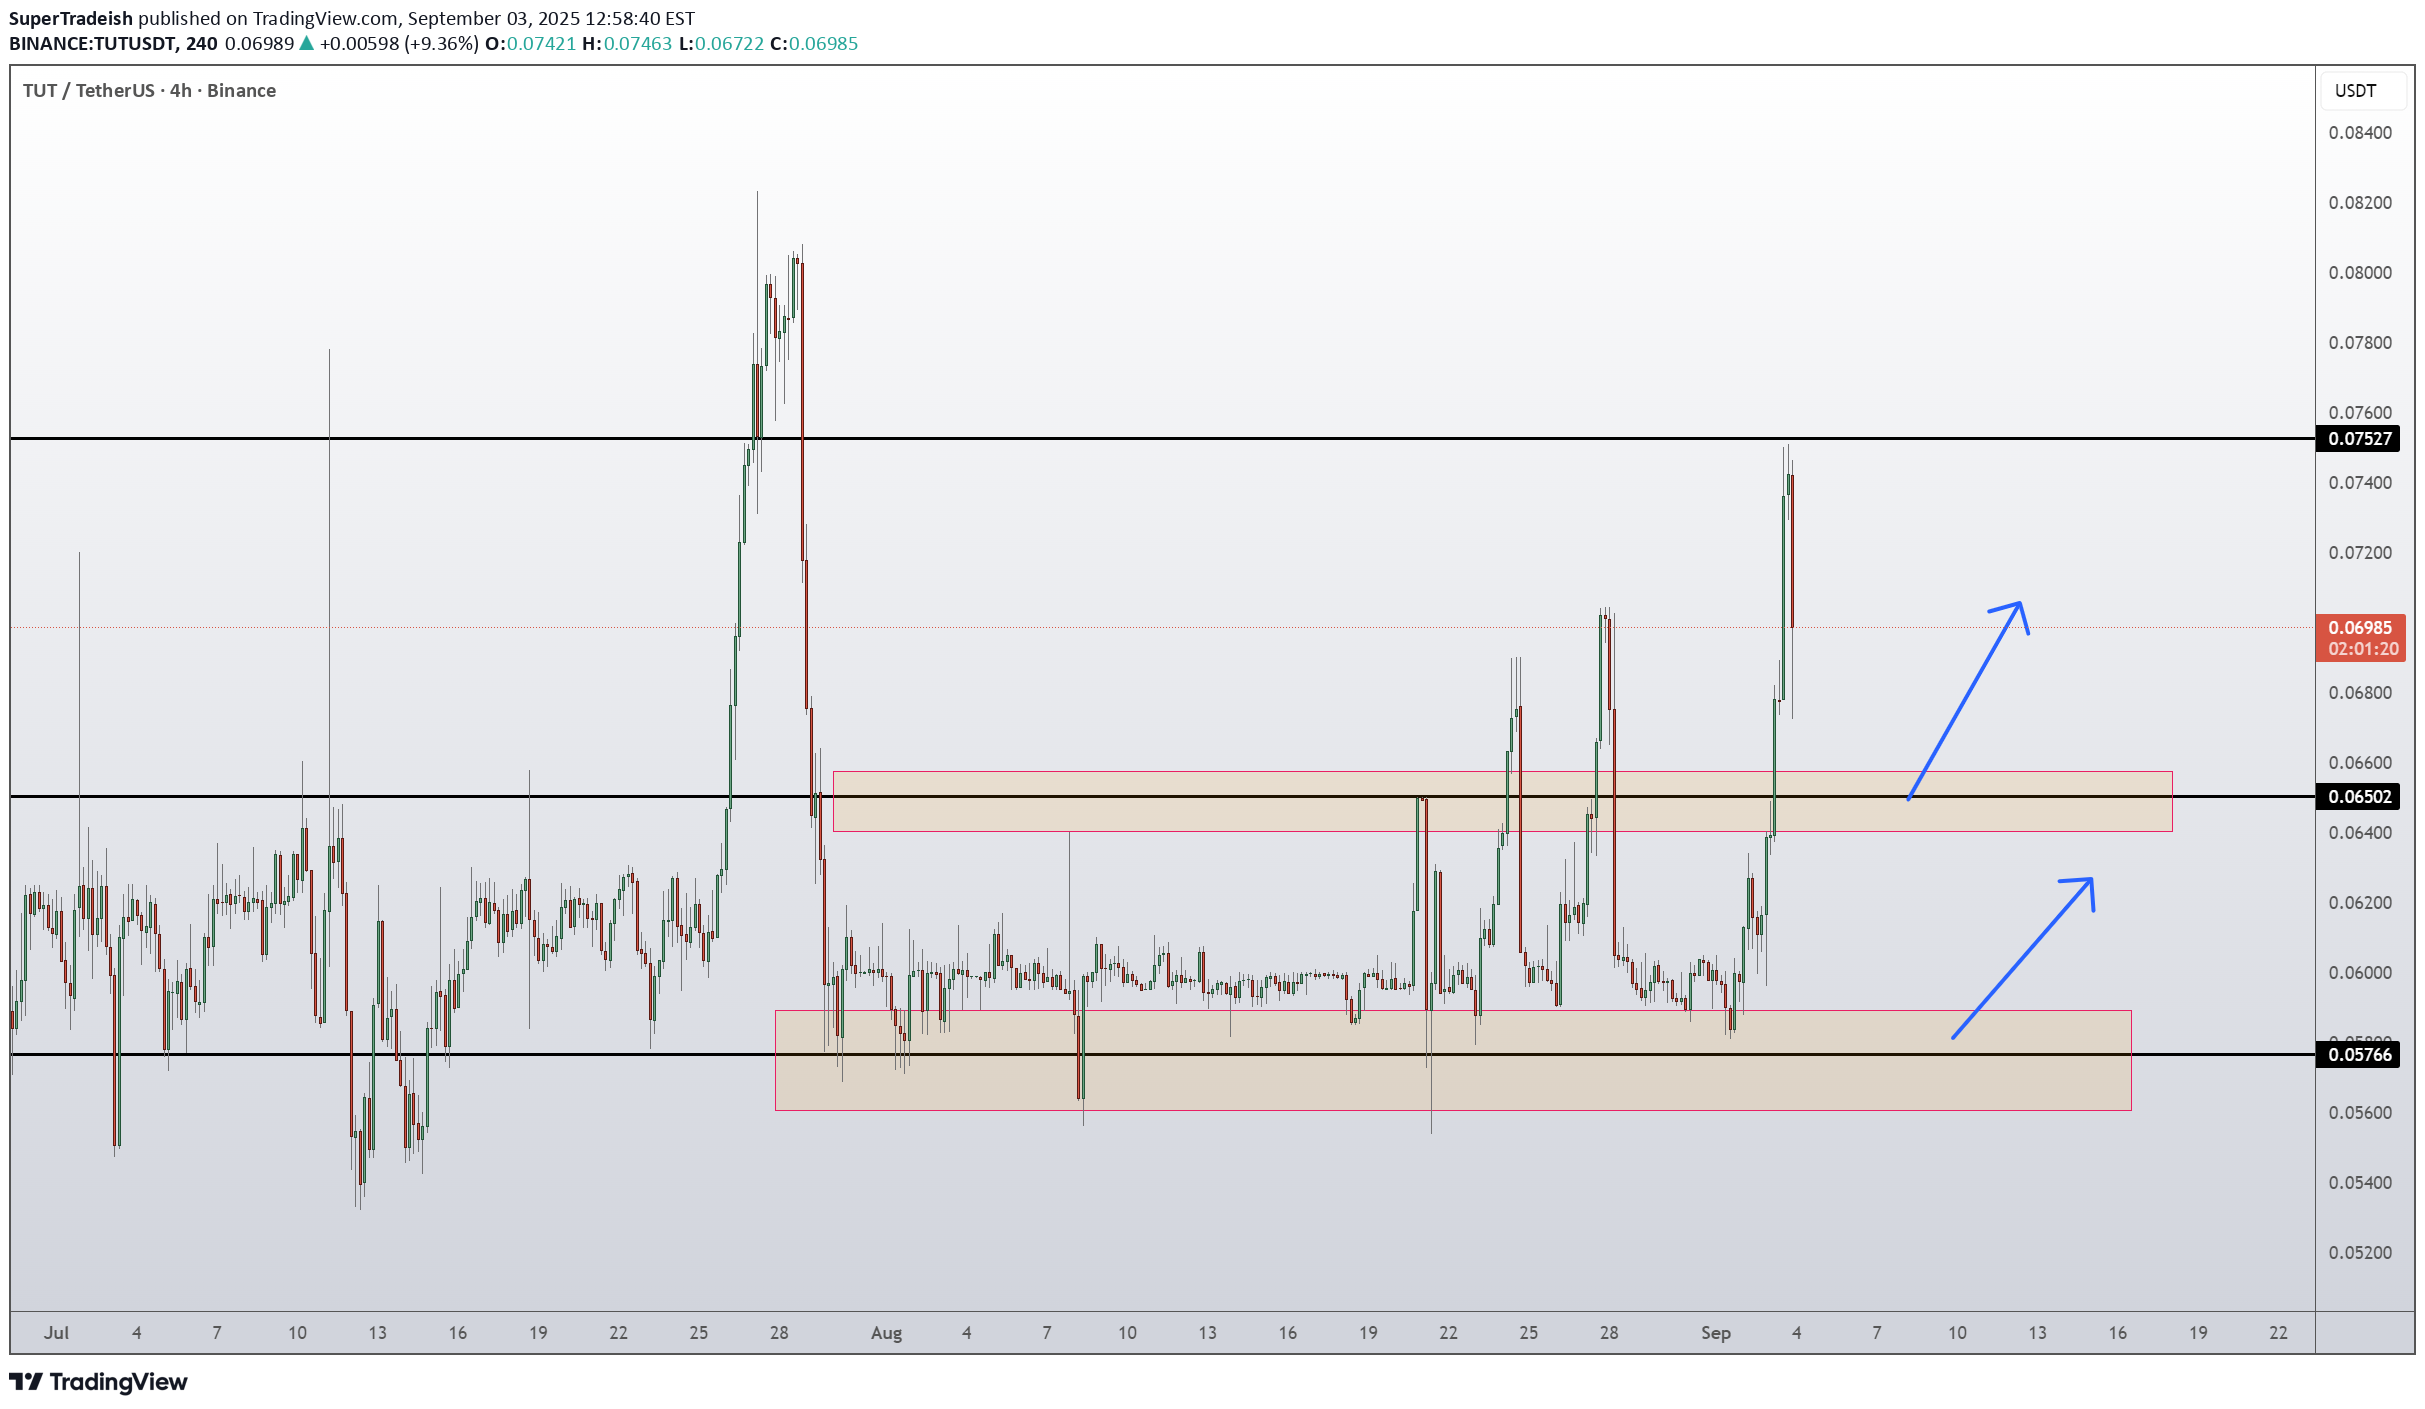The height and width of the screenshot is (1409, 2425).
Task: Click the +0.00598 (+9.36%) change text
Action: [399, 43]
